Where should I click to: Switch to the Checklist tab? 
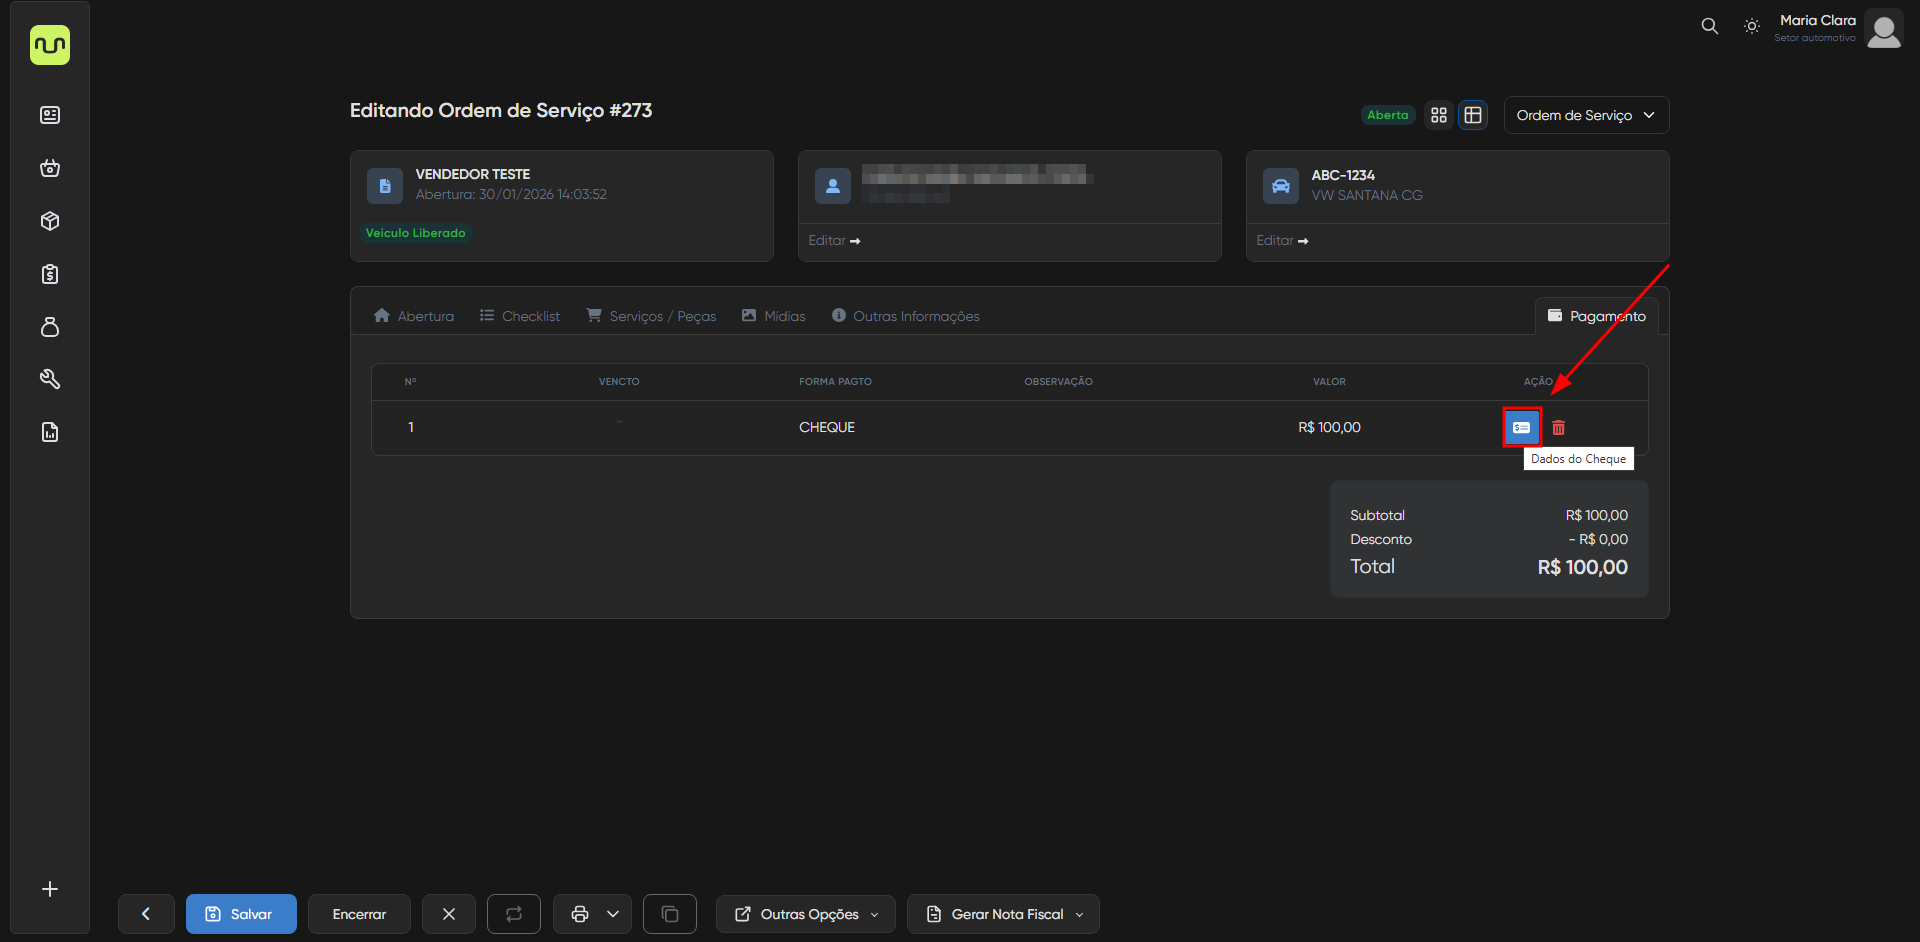pyautogui.click(x=520, y=316)
